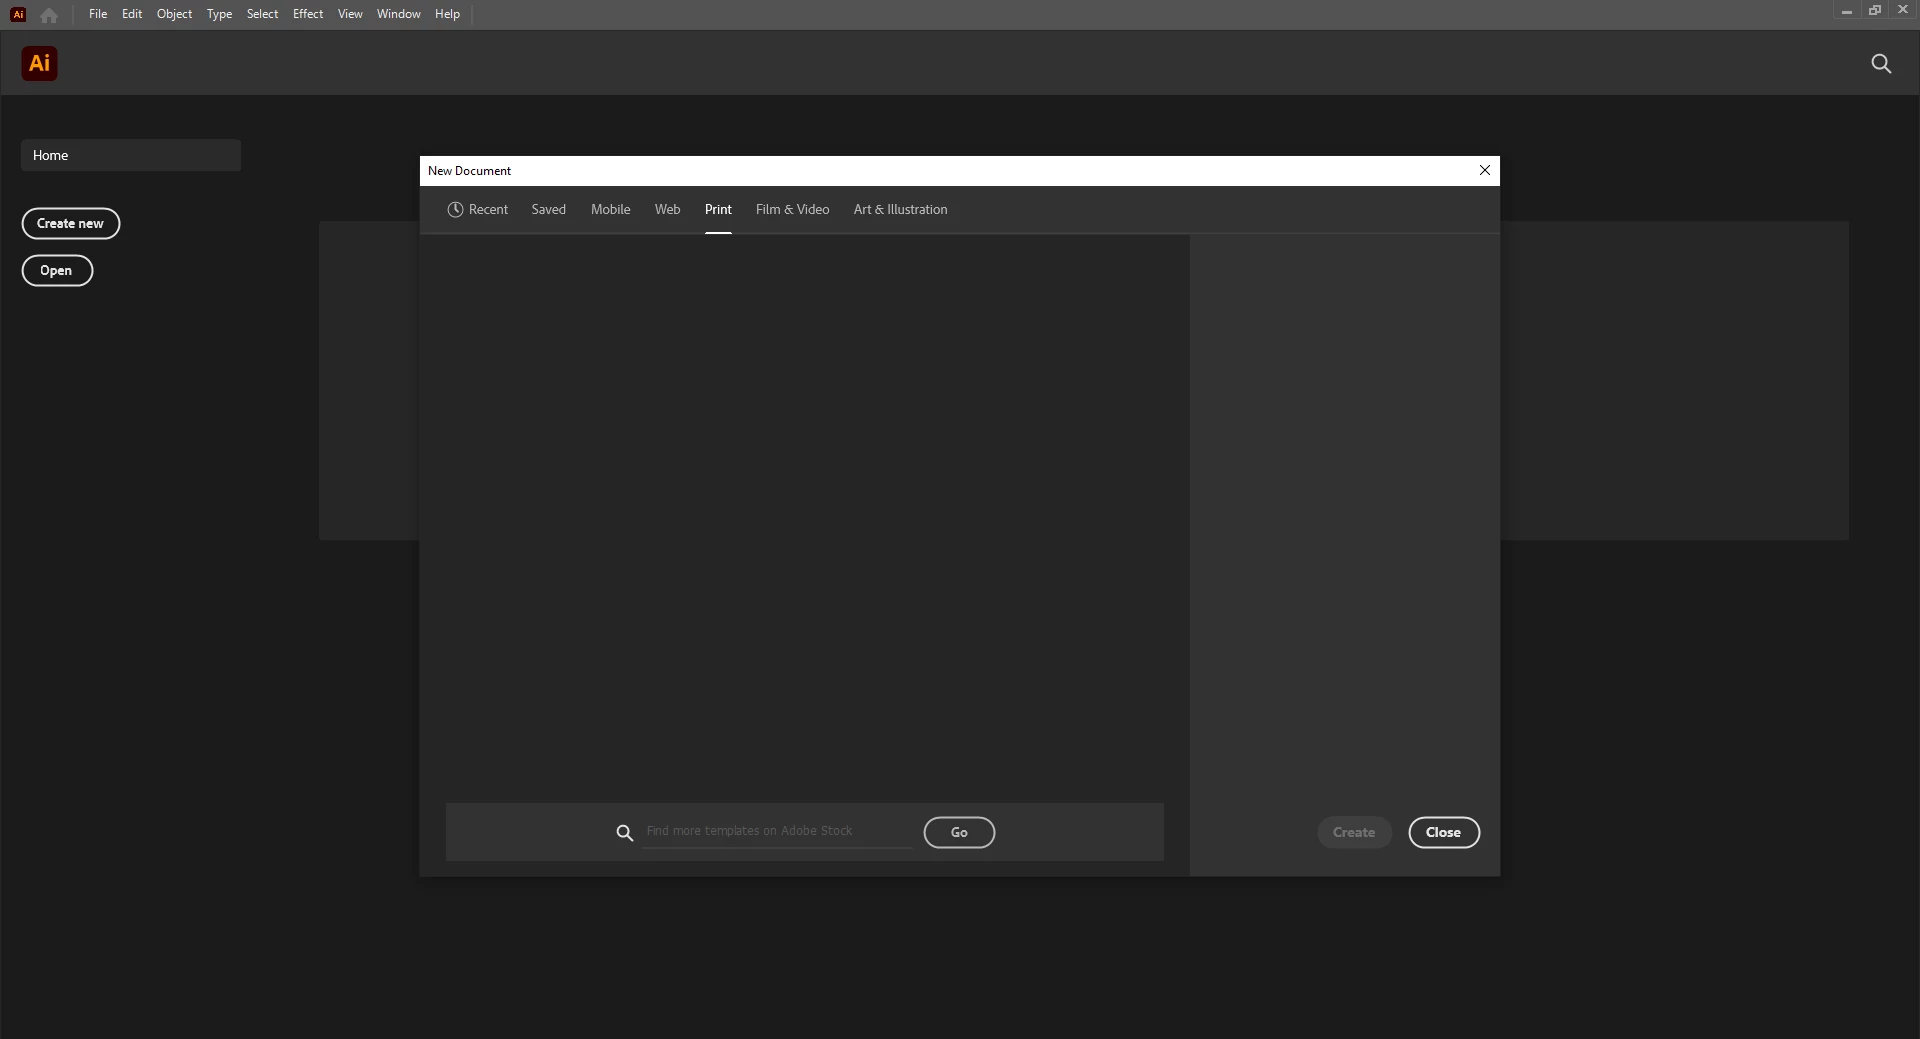Close the New Document dialog with X
Image resolution: width=1920 pixels, height=1039 pixels.
tap(1485, 170)
